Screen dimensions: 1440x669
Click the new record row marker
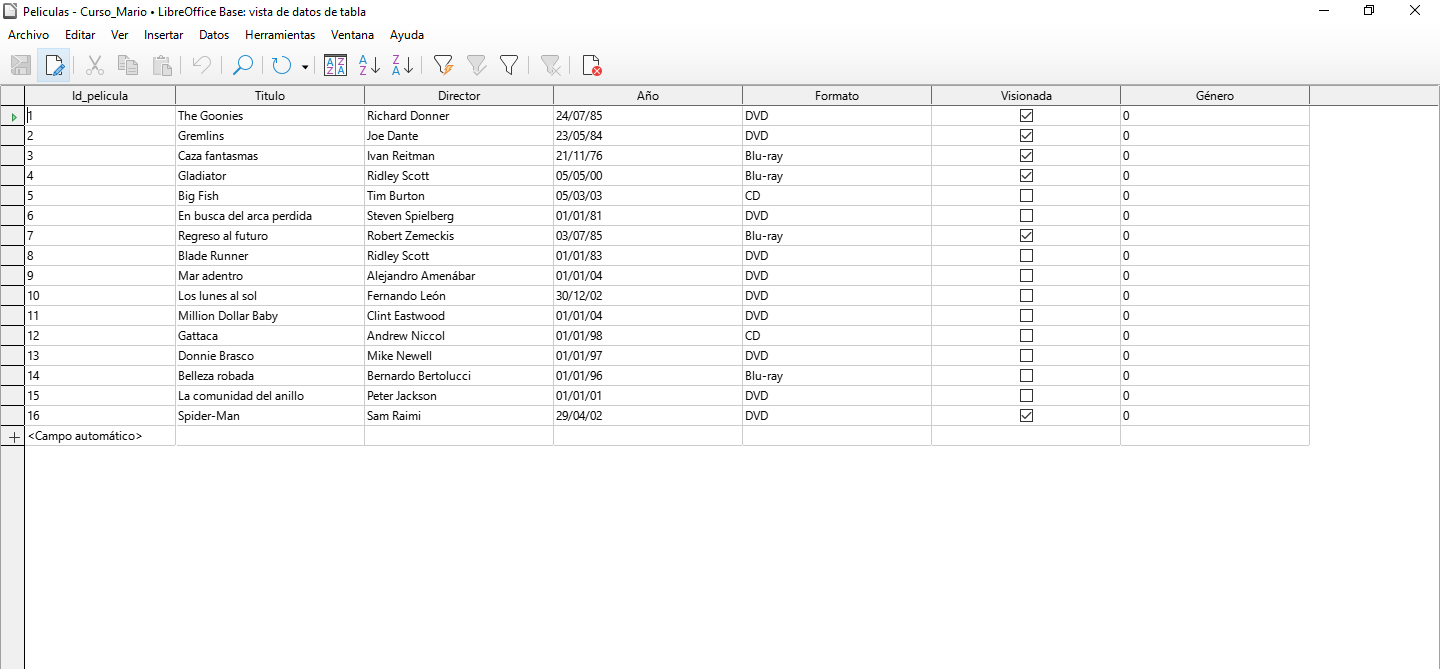pos(12,436)
